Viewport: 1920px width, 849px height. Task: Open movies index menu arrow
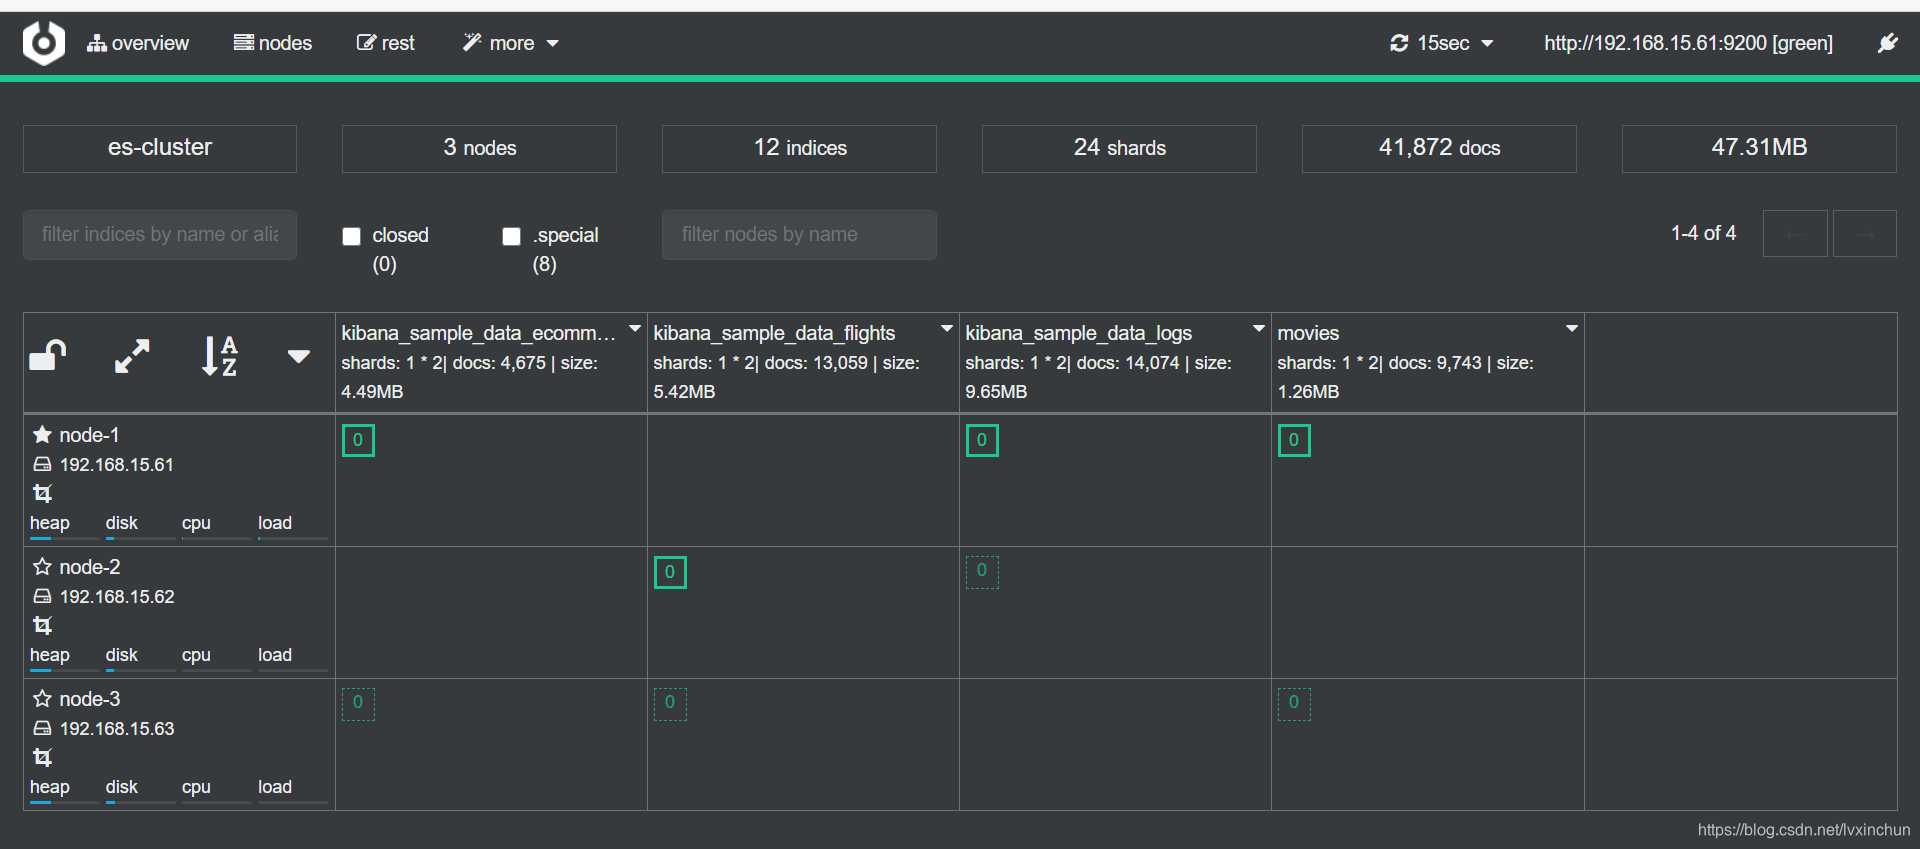pyautogui.click(x=1571, y=329)
